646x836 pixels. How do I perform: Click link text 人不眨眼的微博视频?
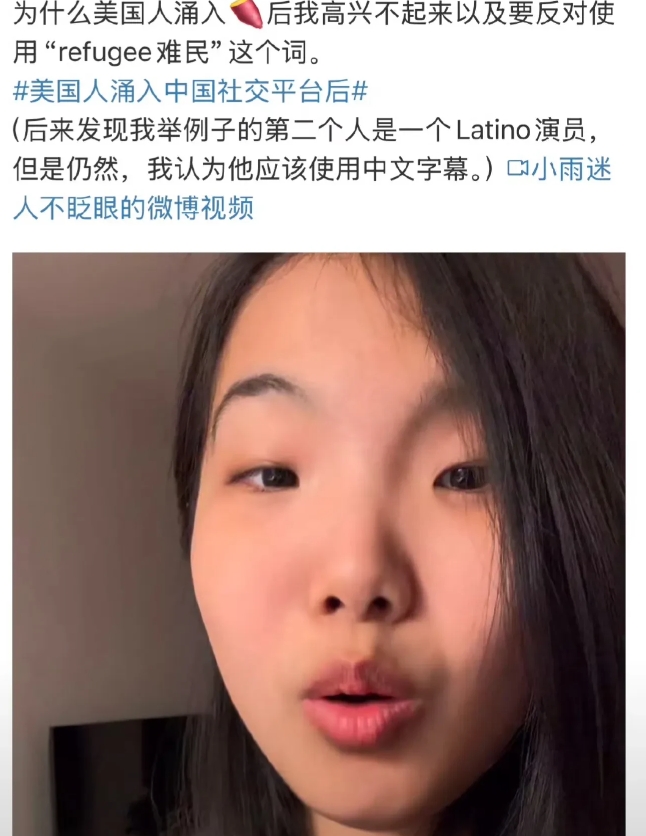[133, 208]
